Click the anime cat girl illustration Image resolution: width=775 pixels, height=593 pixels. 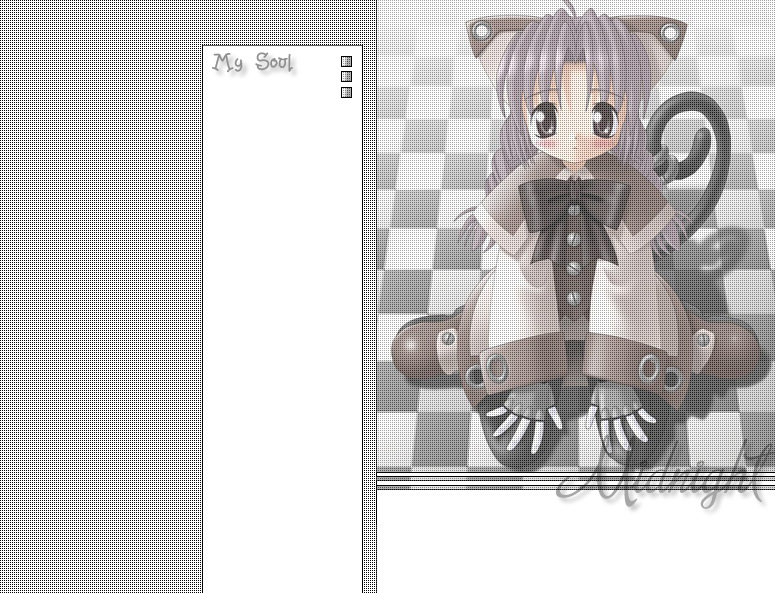(x=576, y=235)
